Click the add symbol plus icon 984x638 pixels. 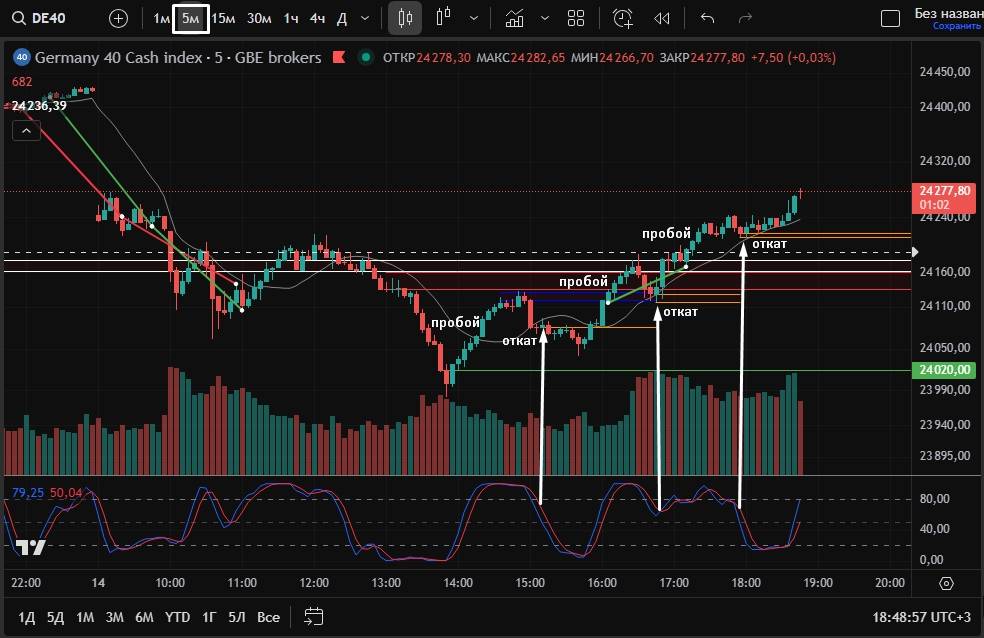click(118, 18)
